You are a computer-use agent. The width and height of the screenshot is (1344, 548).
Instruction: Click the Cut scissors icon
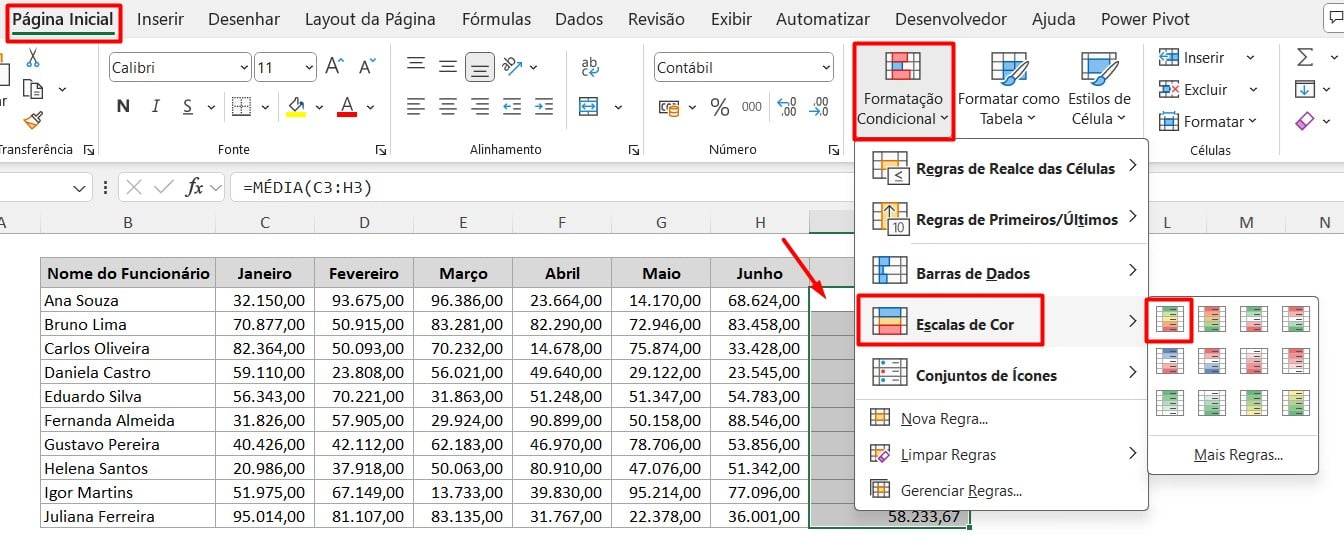click(x=33, y=59)
